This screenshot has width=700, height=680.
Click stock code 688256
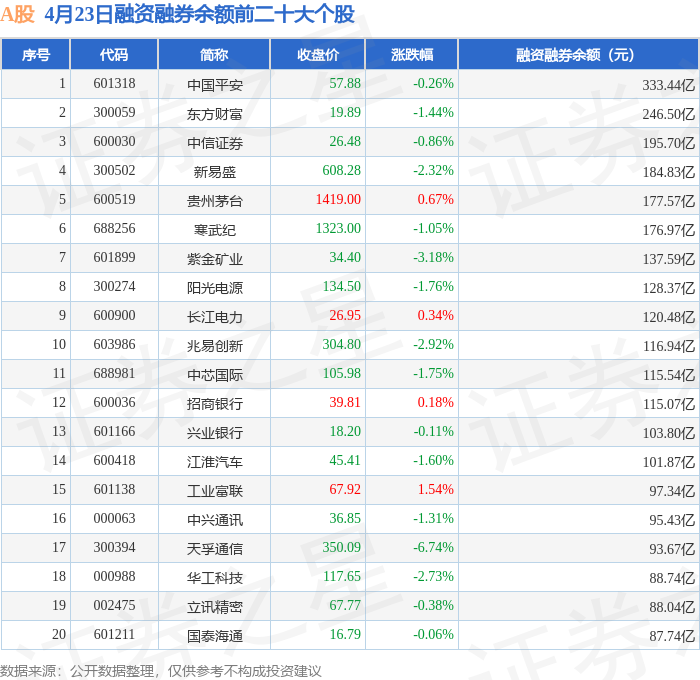tap(114, 229)
